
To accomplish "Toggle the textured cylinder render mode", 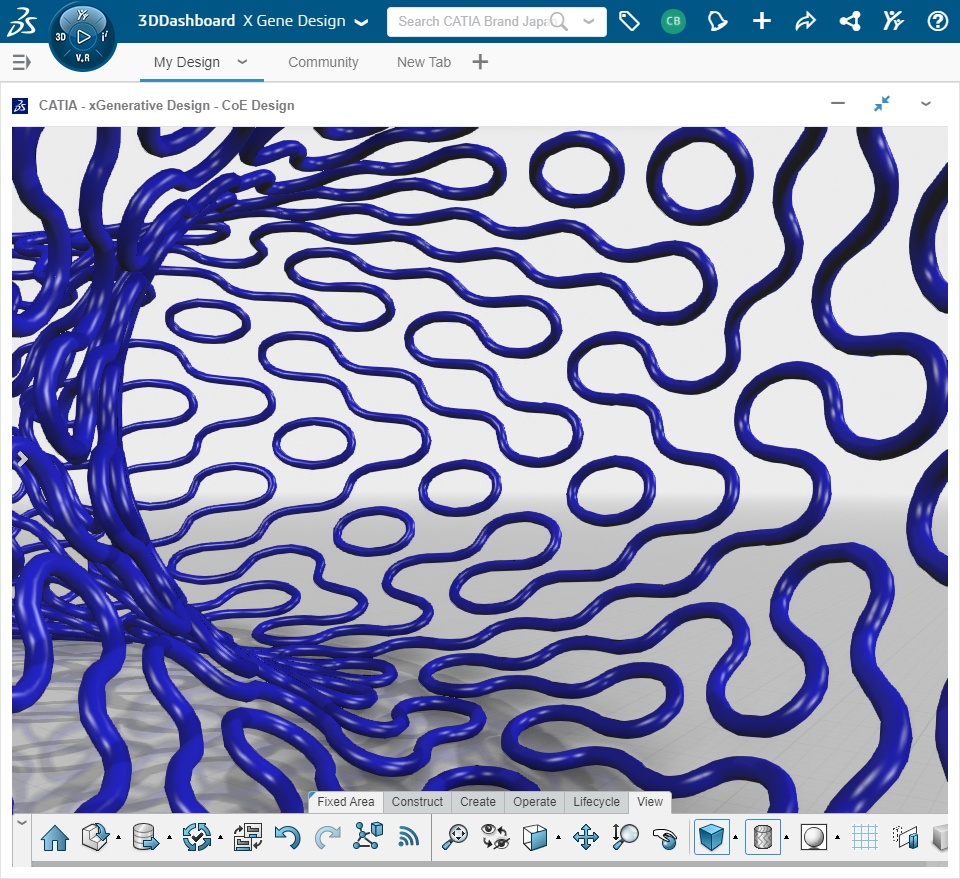I will click(763, 837).
